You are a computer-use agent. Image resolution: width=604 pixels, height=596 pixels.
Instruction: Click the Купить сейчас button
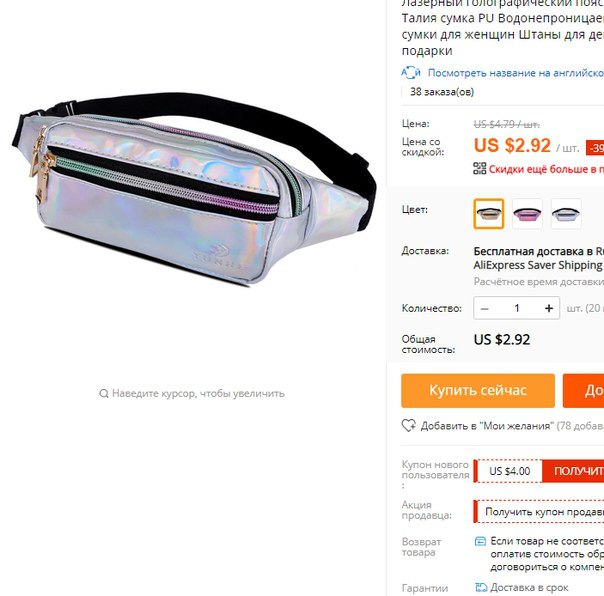(x=478, y=391)
